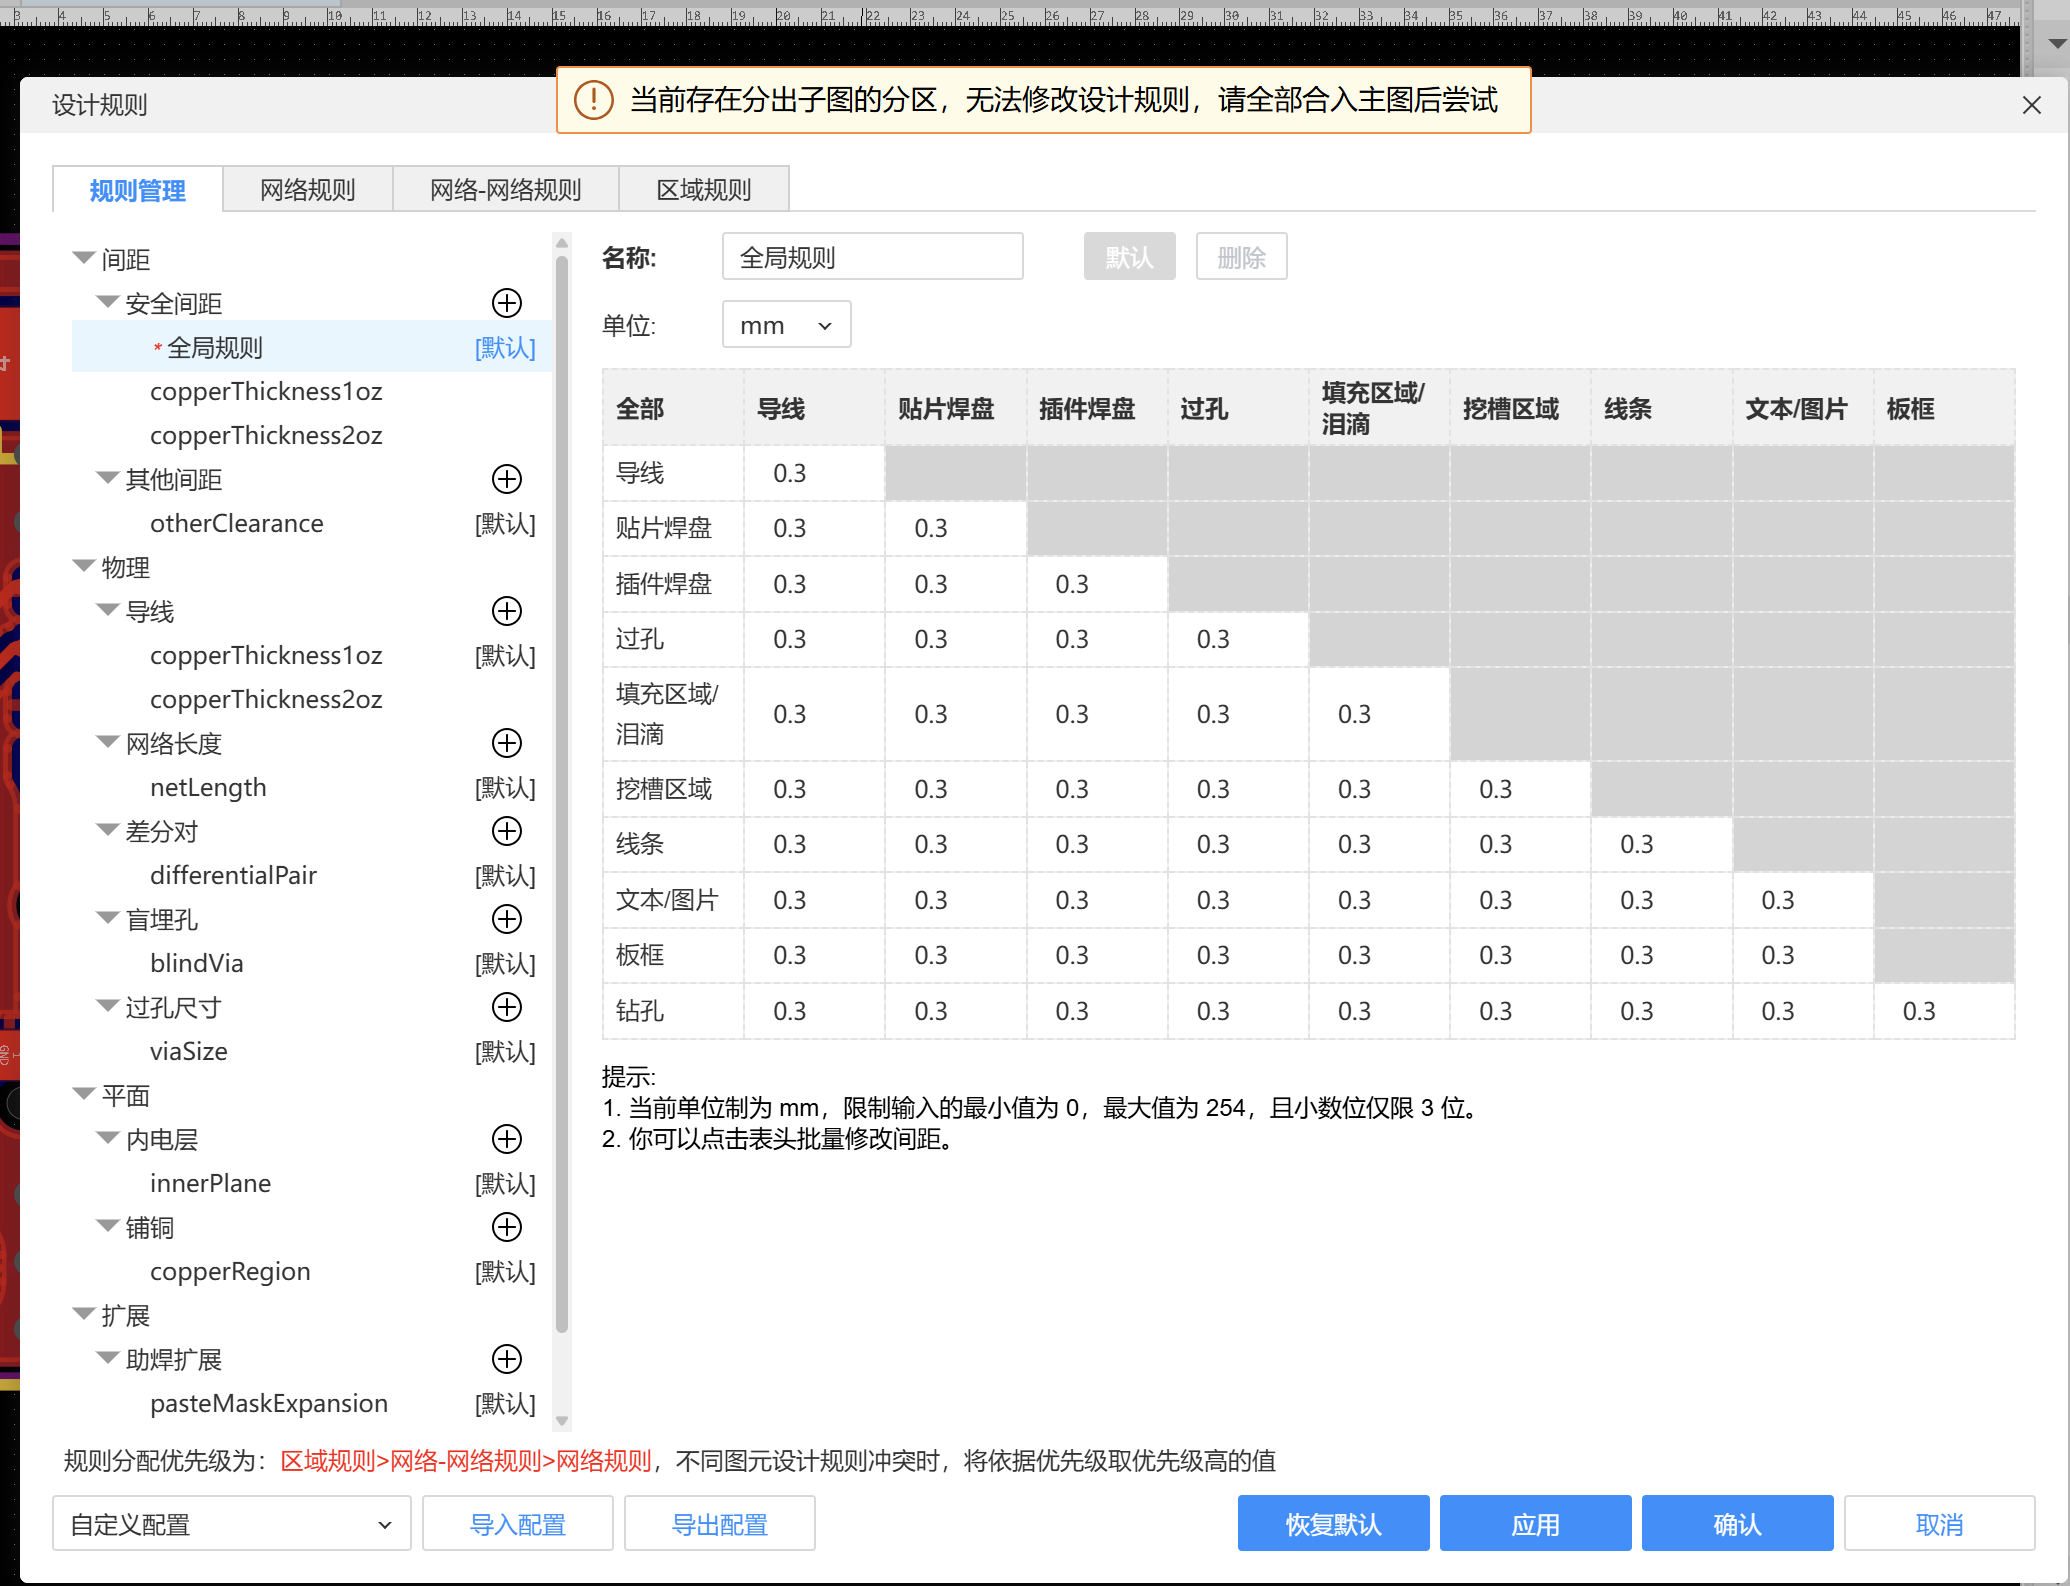
Task: Open the 区域规则 tab
Action: click(703, 190)
